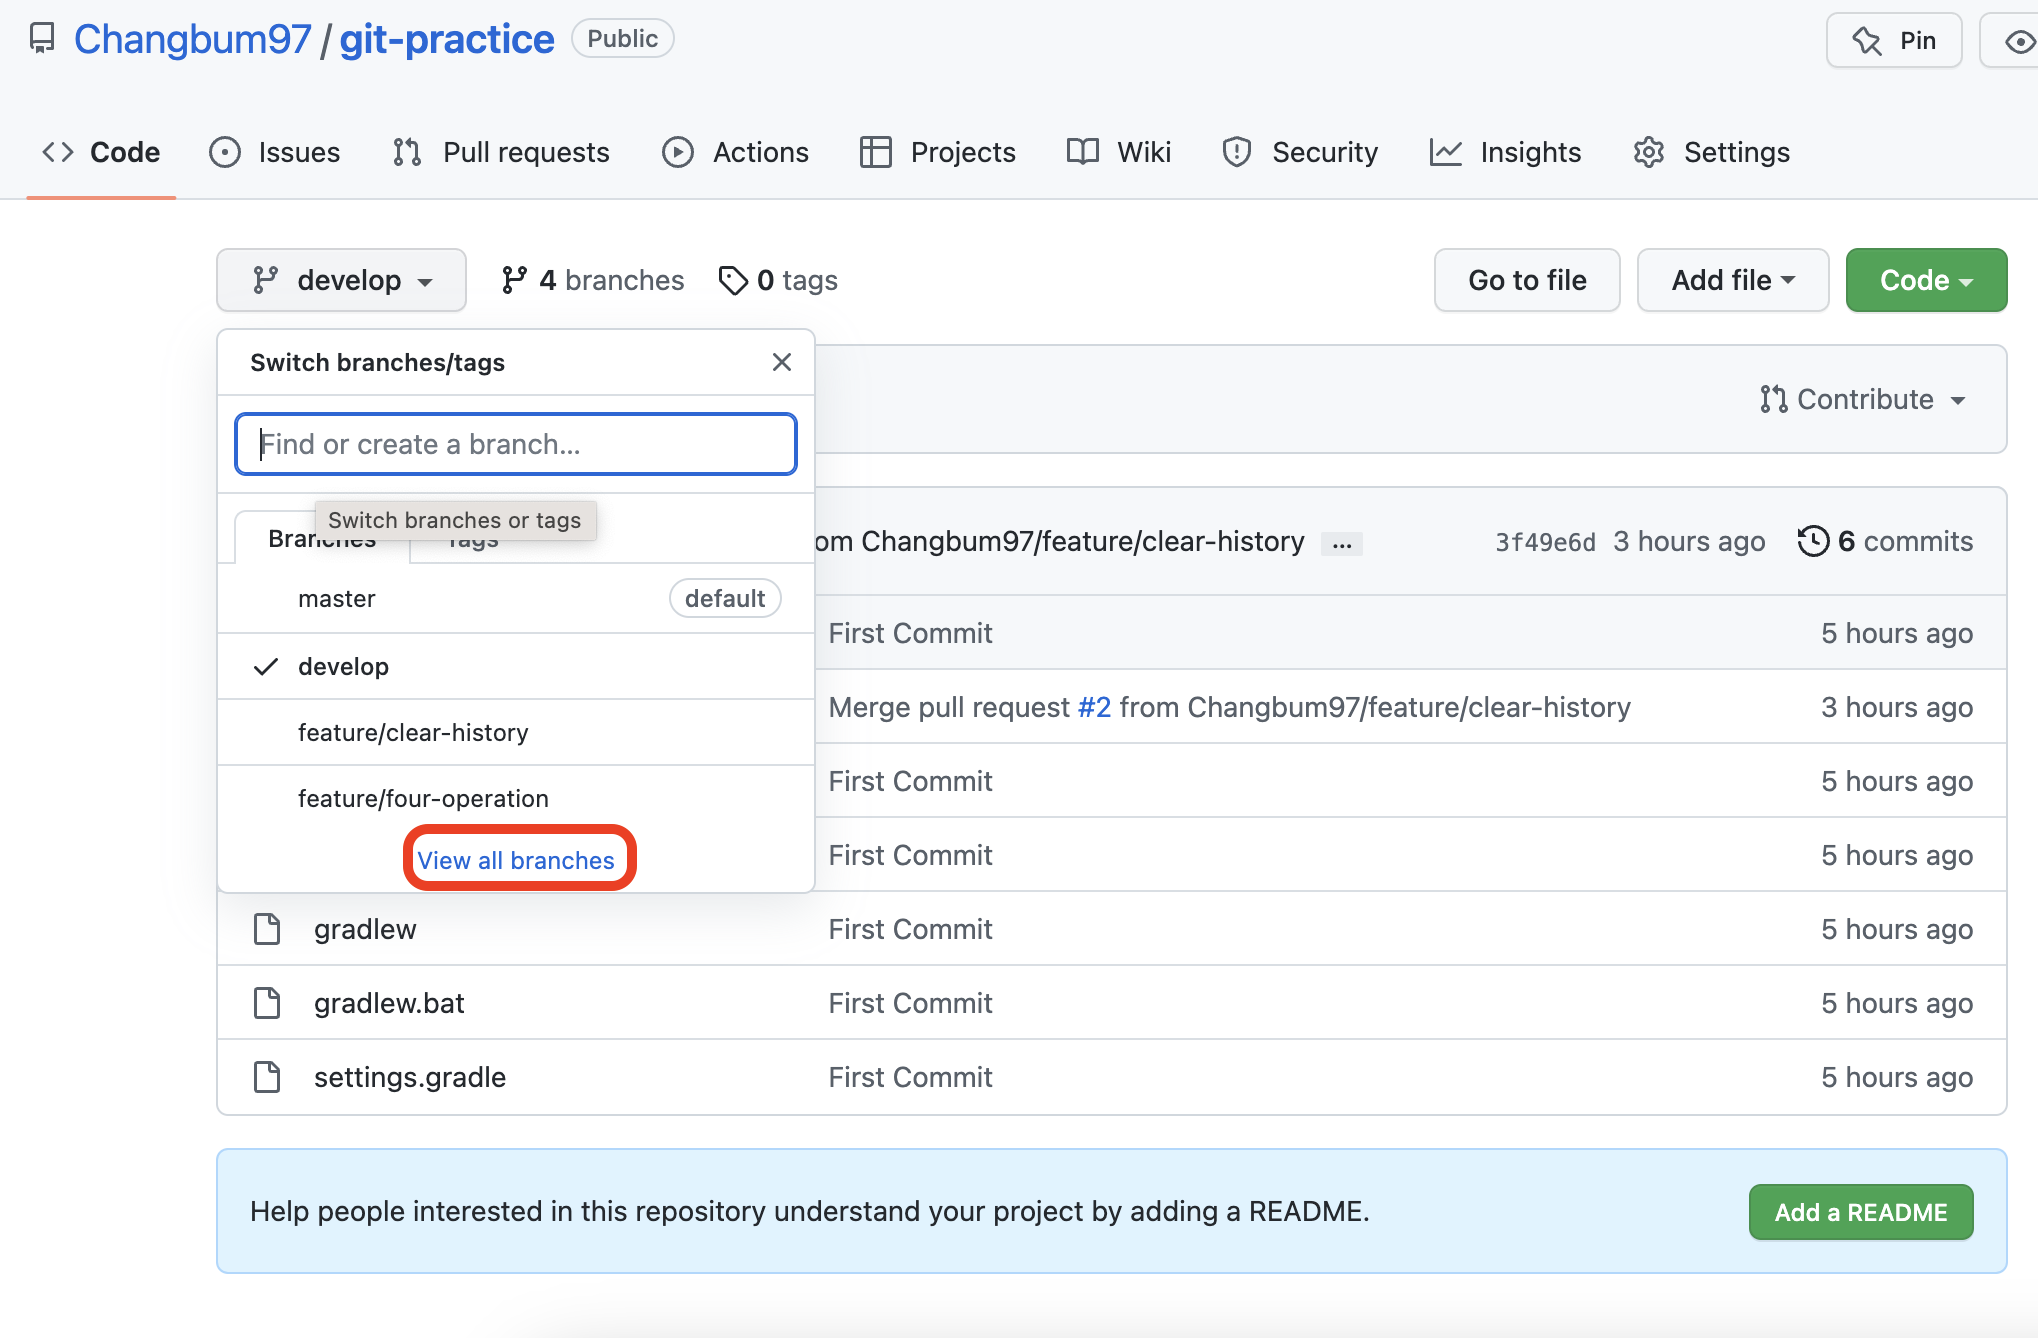Expand the commit message ellipsis button
Image resolution: width=2038 pixels, height=1338 pixels.
point(1341,543)
